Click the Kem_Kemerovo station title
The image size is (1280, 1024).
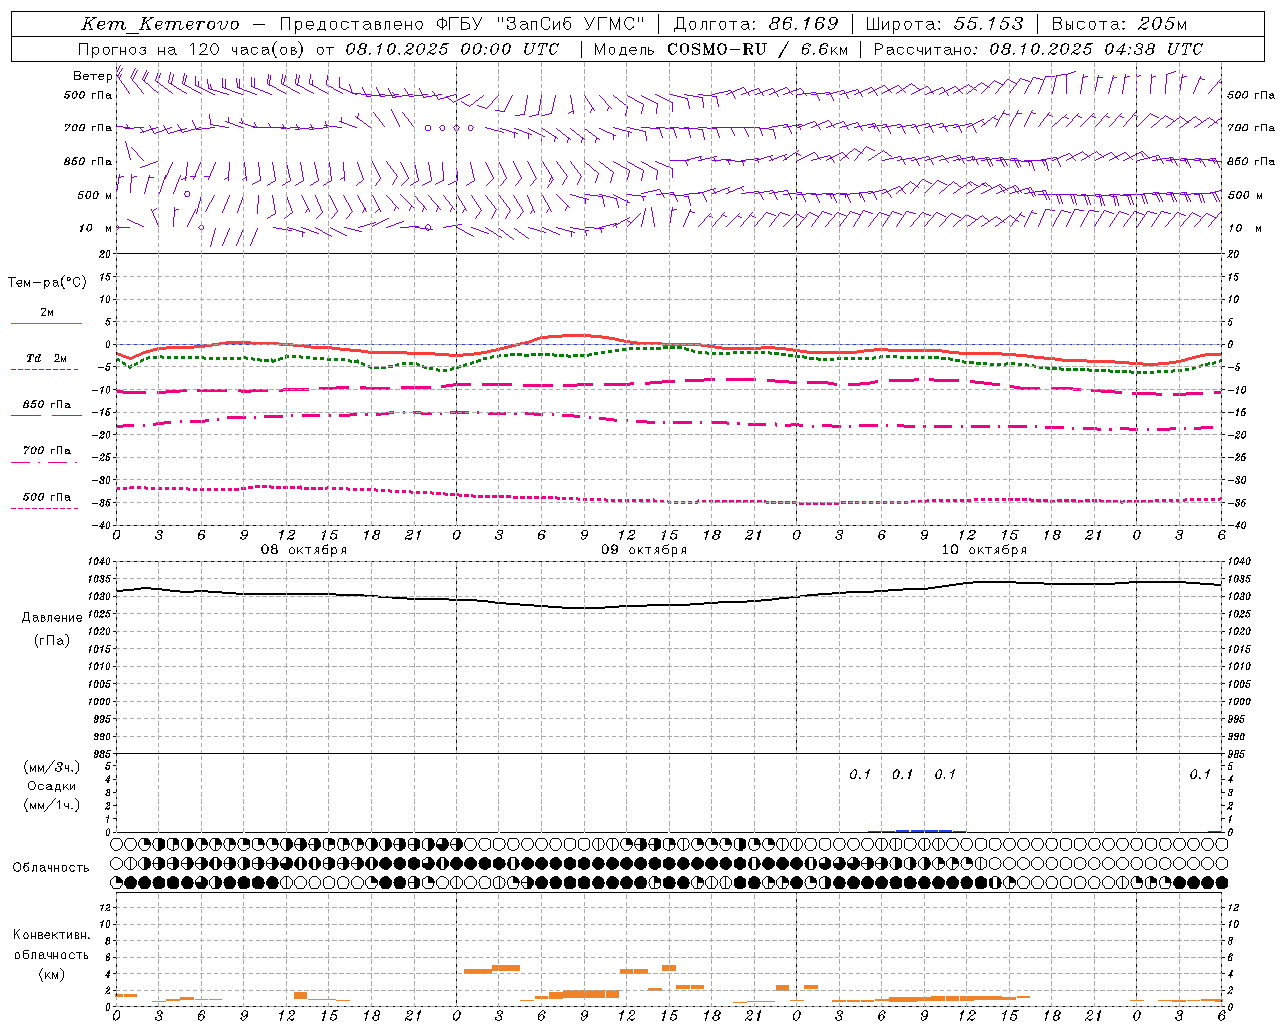point(161,24)
